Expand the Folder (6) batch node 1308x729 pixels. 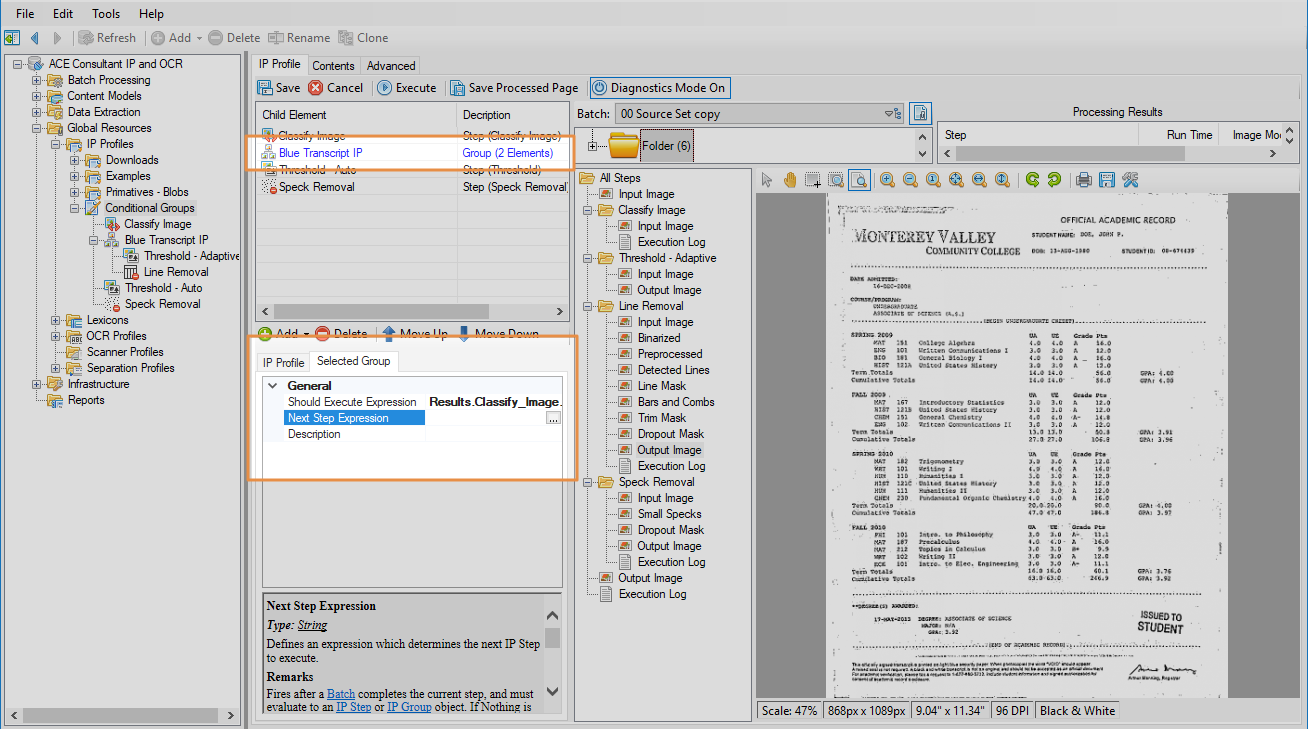click(x=594, y=147)
